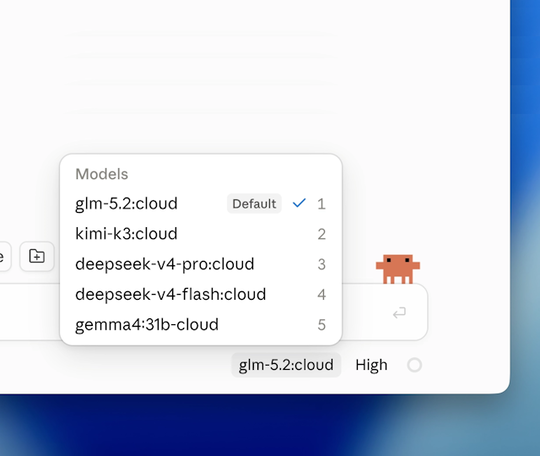The image size is (540, 456).
Task: Choose deepseek-v4-pro:cloud model
Action: [x=201, y=264]
